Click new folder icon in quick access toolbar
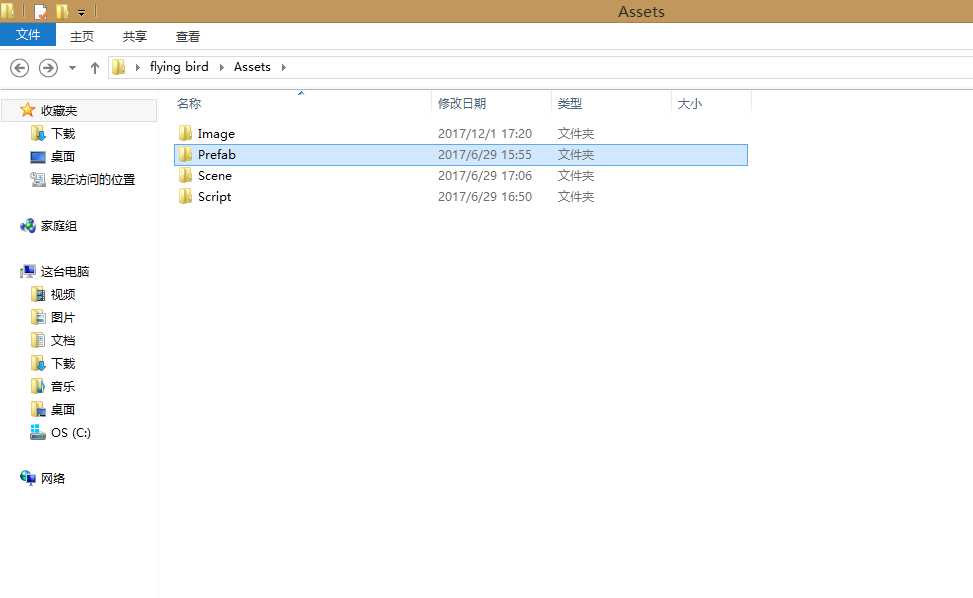The image size is (973, 598). 62,11
